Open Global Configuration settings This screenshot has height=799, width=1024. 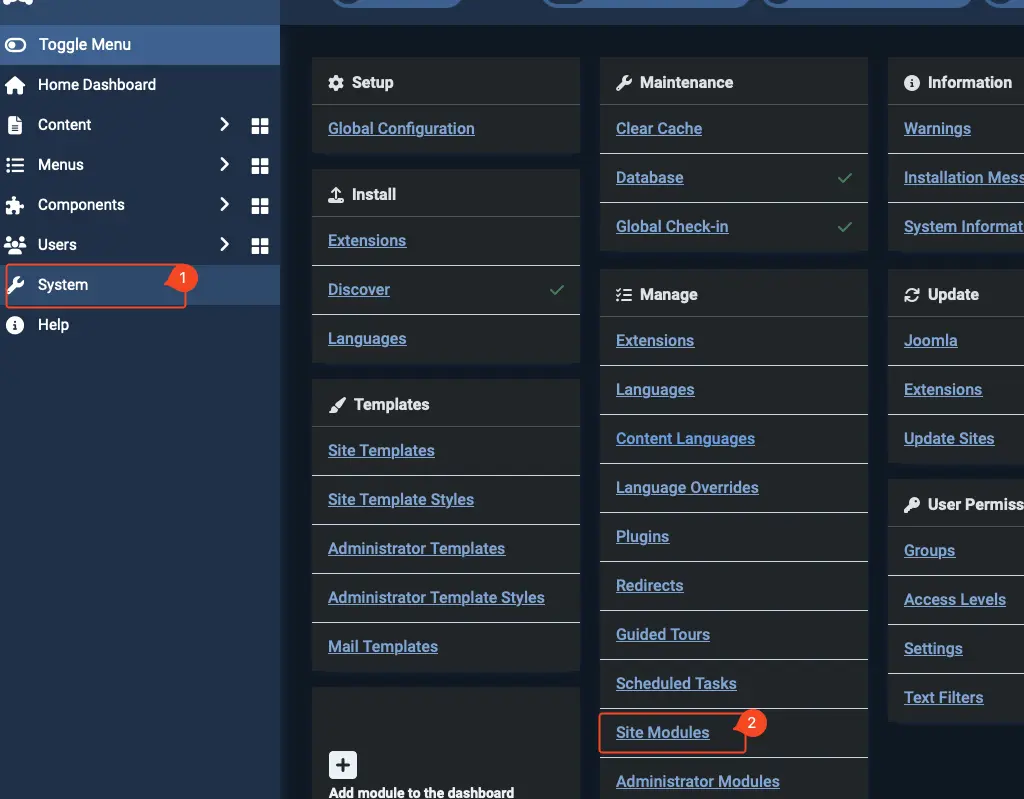(401, 129)
